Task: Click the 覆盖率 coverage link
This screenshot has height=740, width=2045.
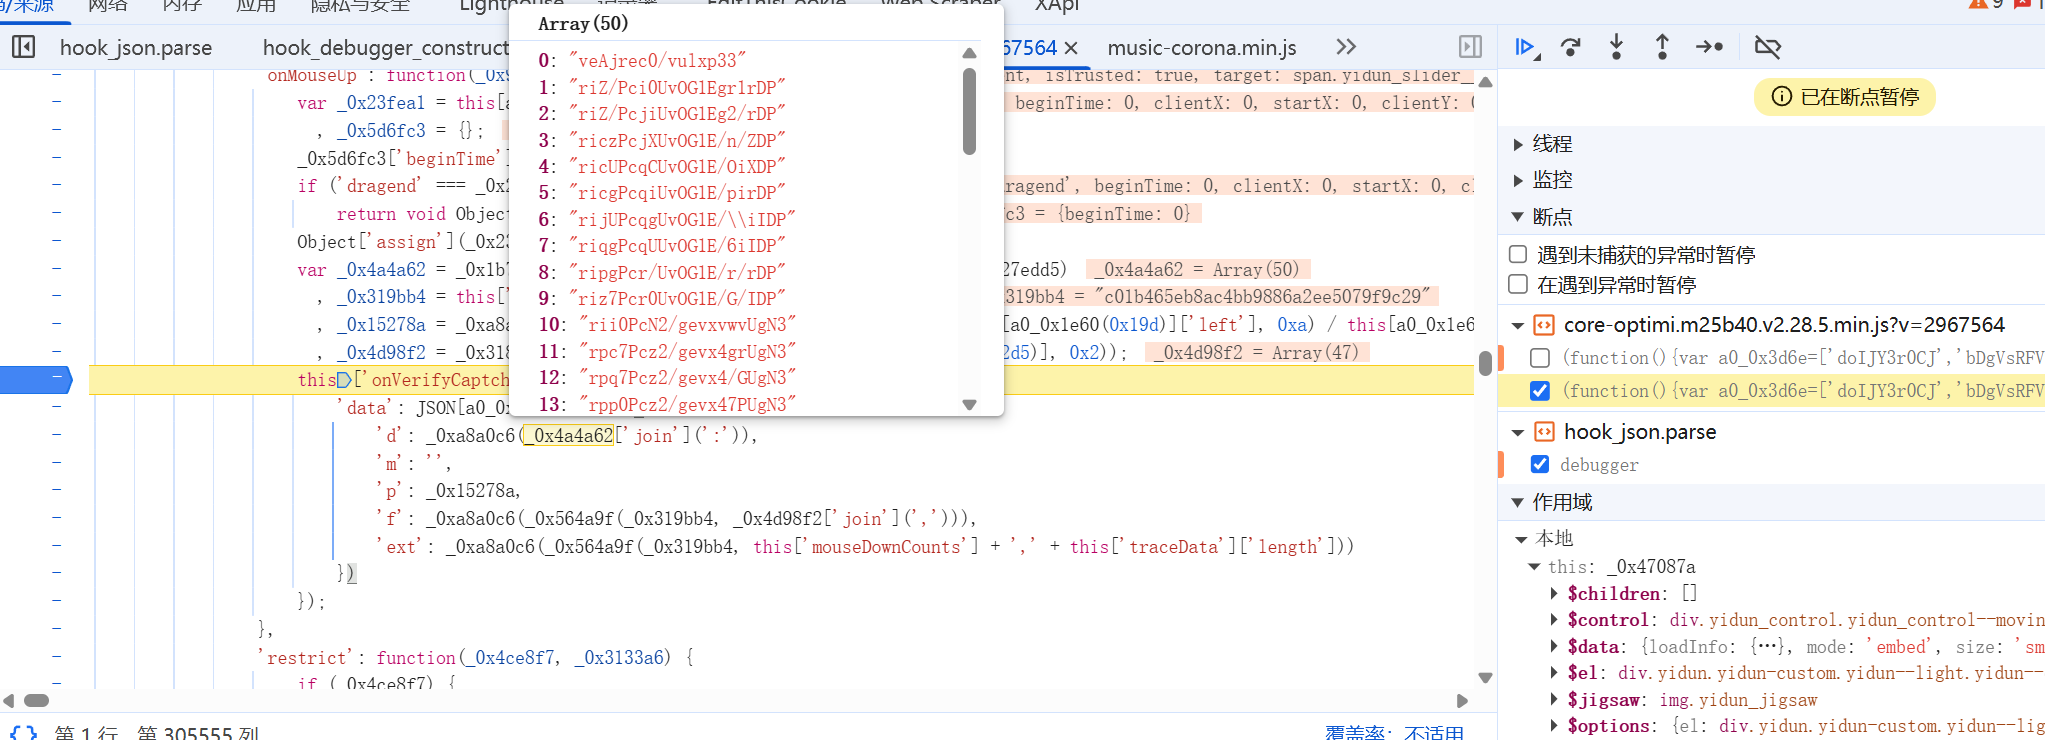Action: (x=1395, y=733)
